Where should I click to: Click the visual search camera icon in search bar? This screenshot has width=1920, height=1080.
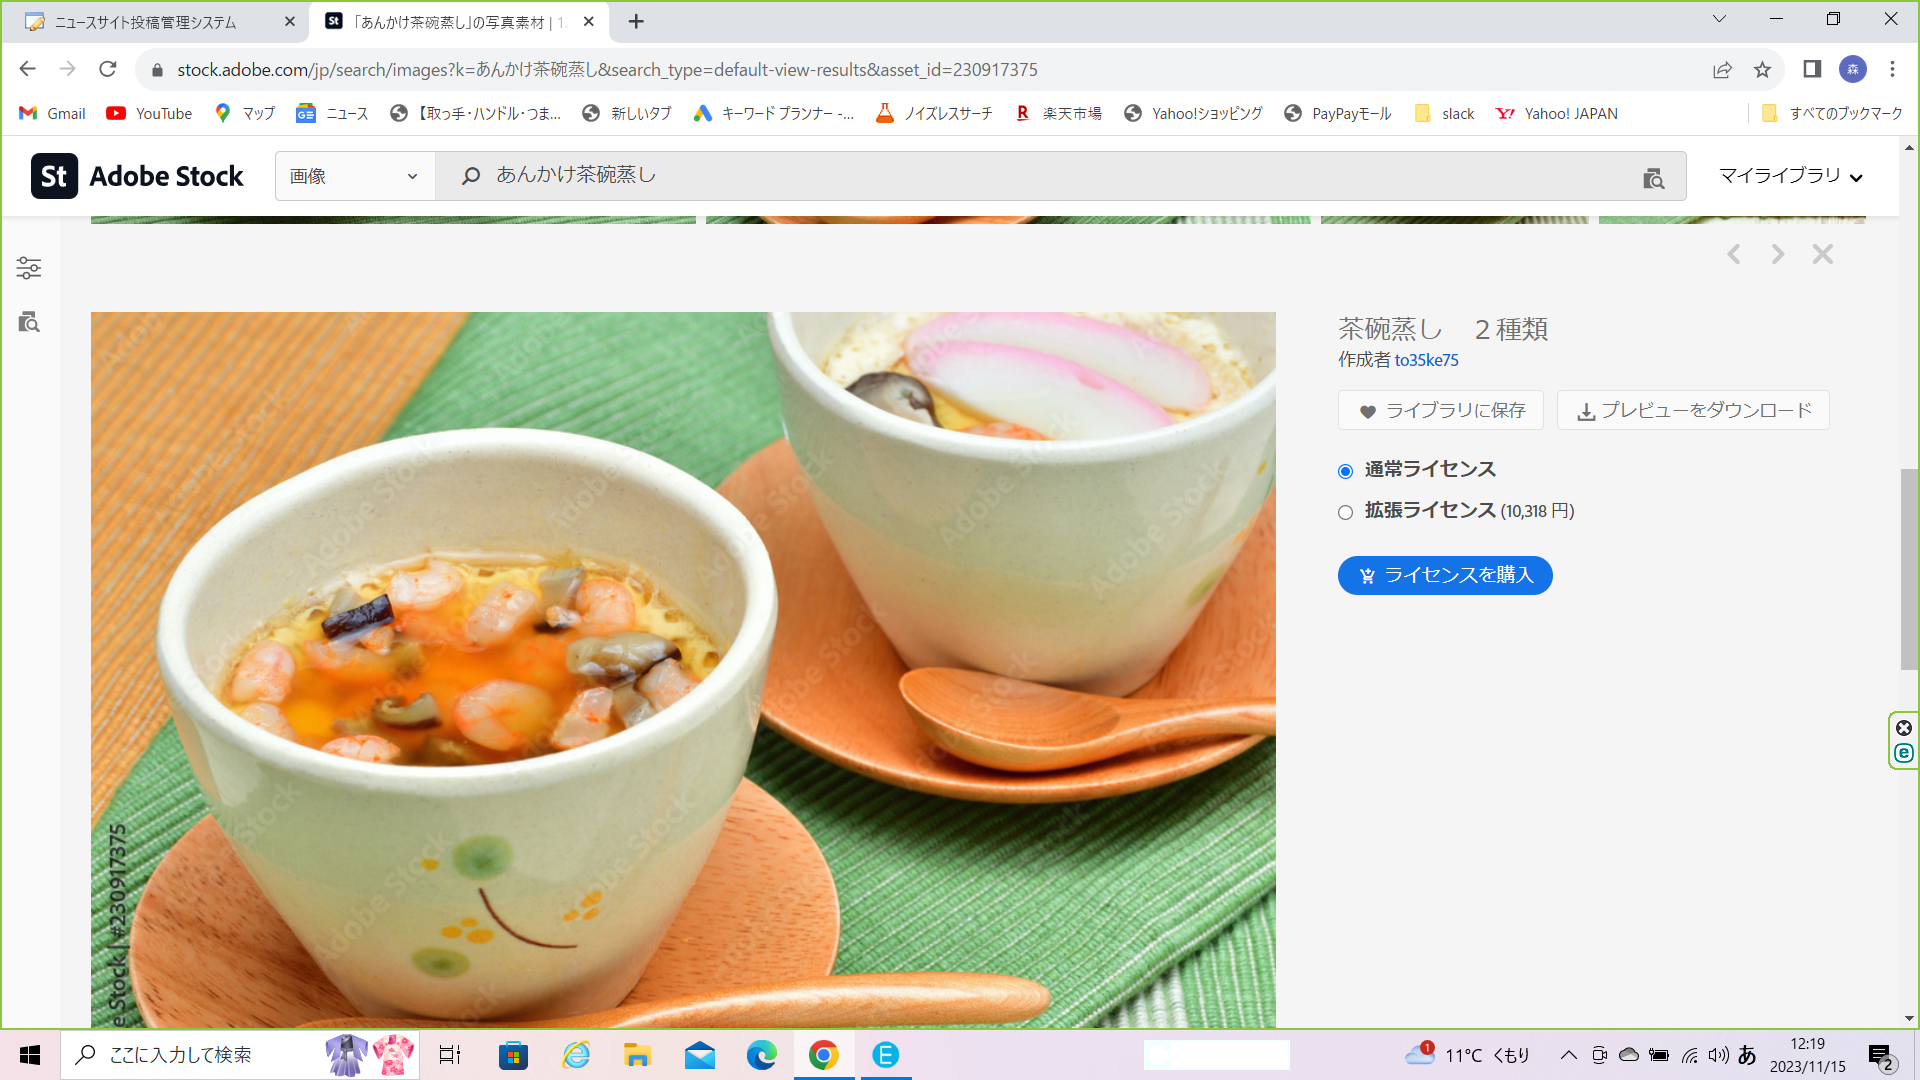(1654, 178)
